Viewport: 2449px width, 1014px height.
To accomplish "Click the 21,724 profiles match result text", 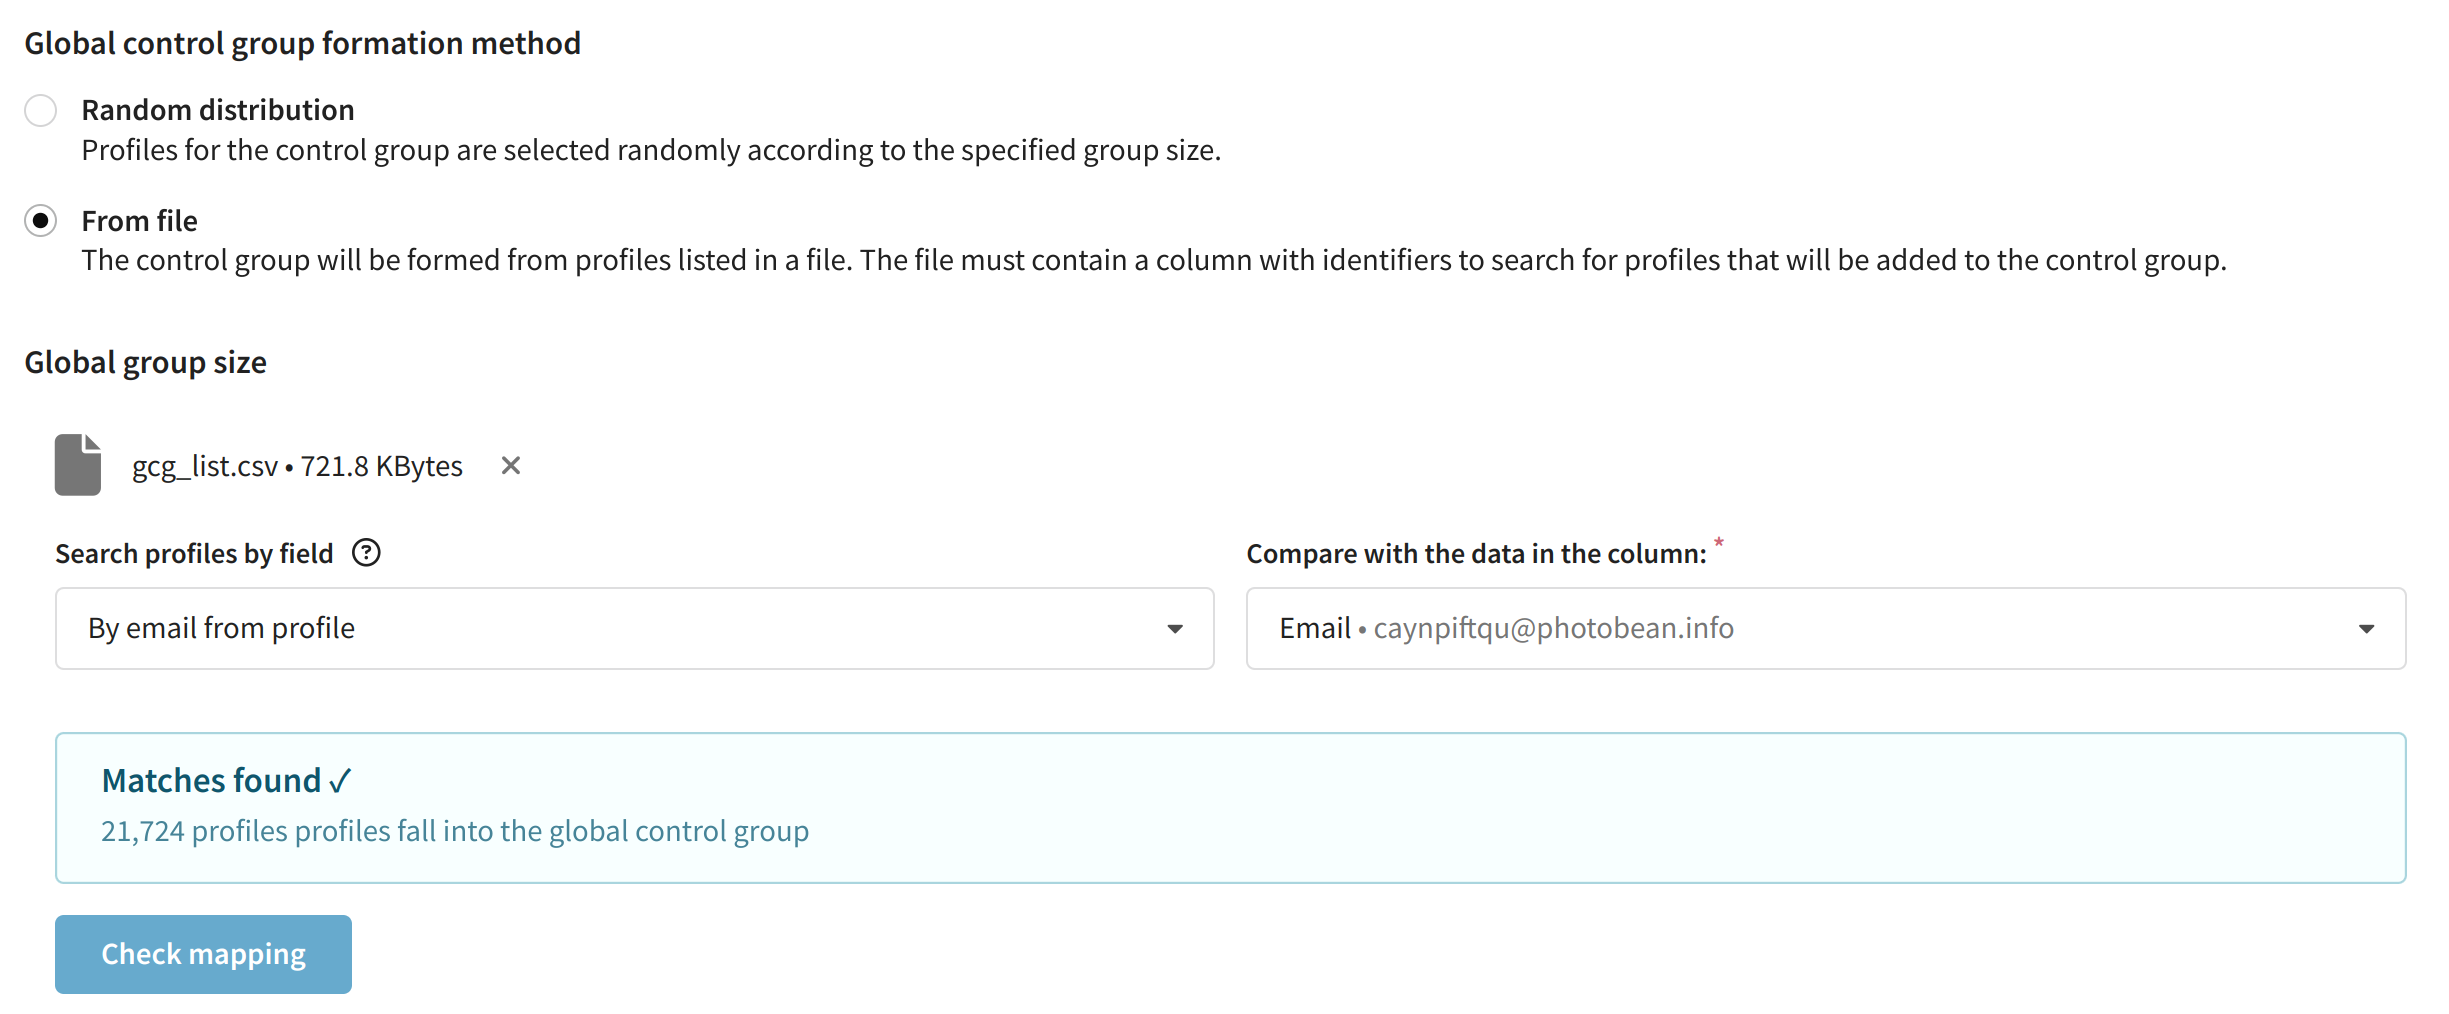I will [x=455, y=831].
